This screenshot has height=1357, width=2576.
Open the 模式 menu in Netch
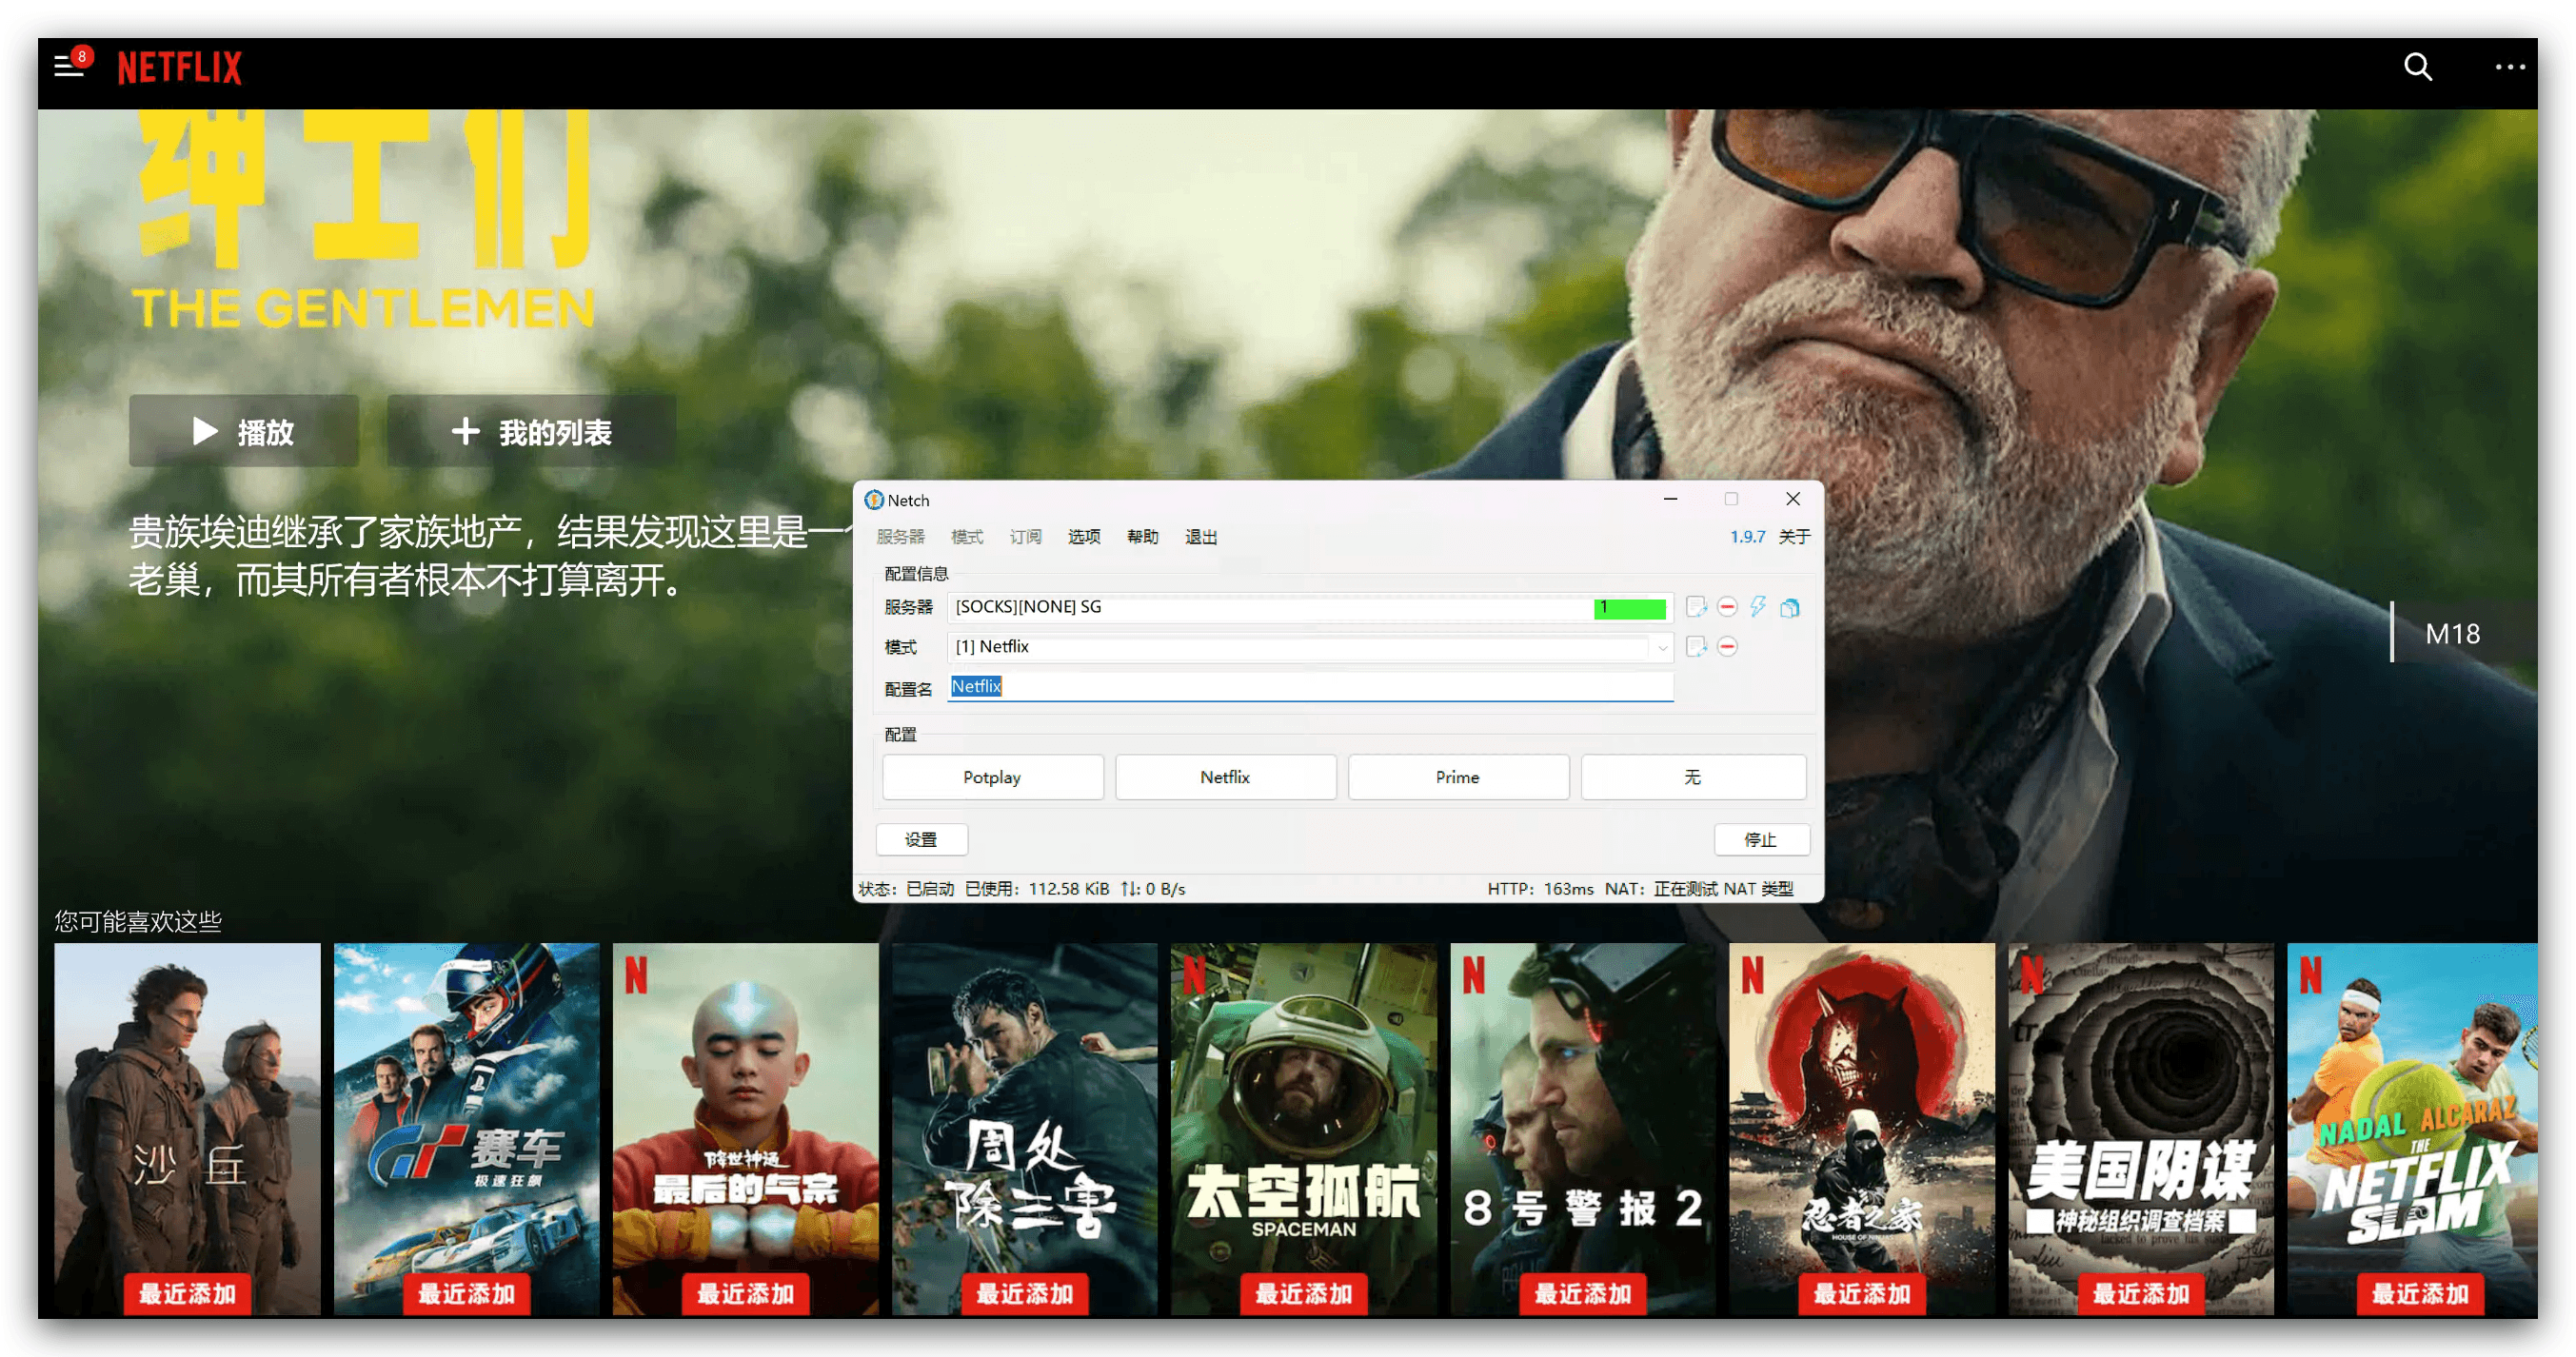coord(967,537)
